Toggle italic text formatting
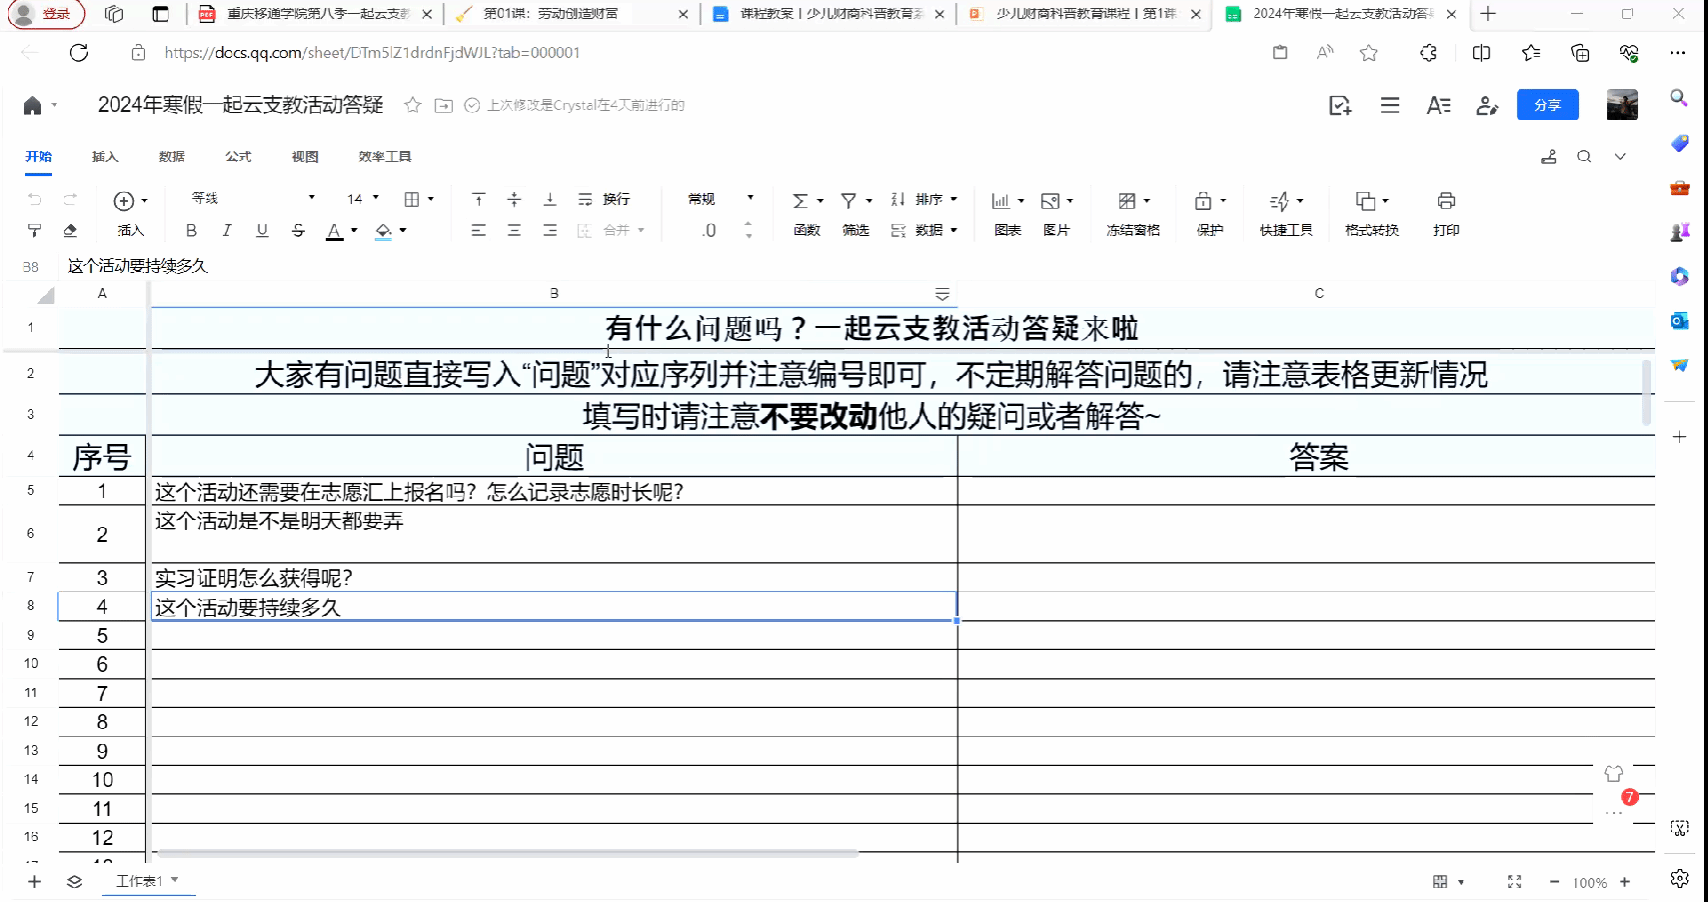Image resolution: width=1708 pixels, height=902 pixels. tap(227, 231)
